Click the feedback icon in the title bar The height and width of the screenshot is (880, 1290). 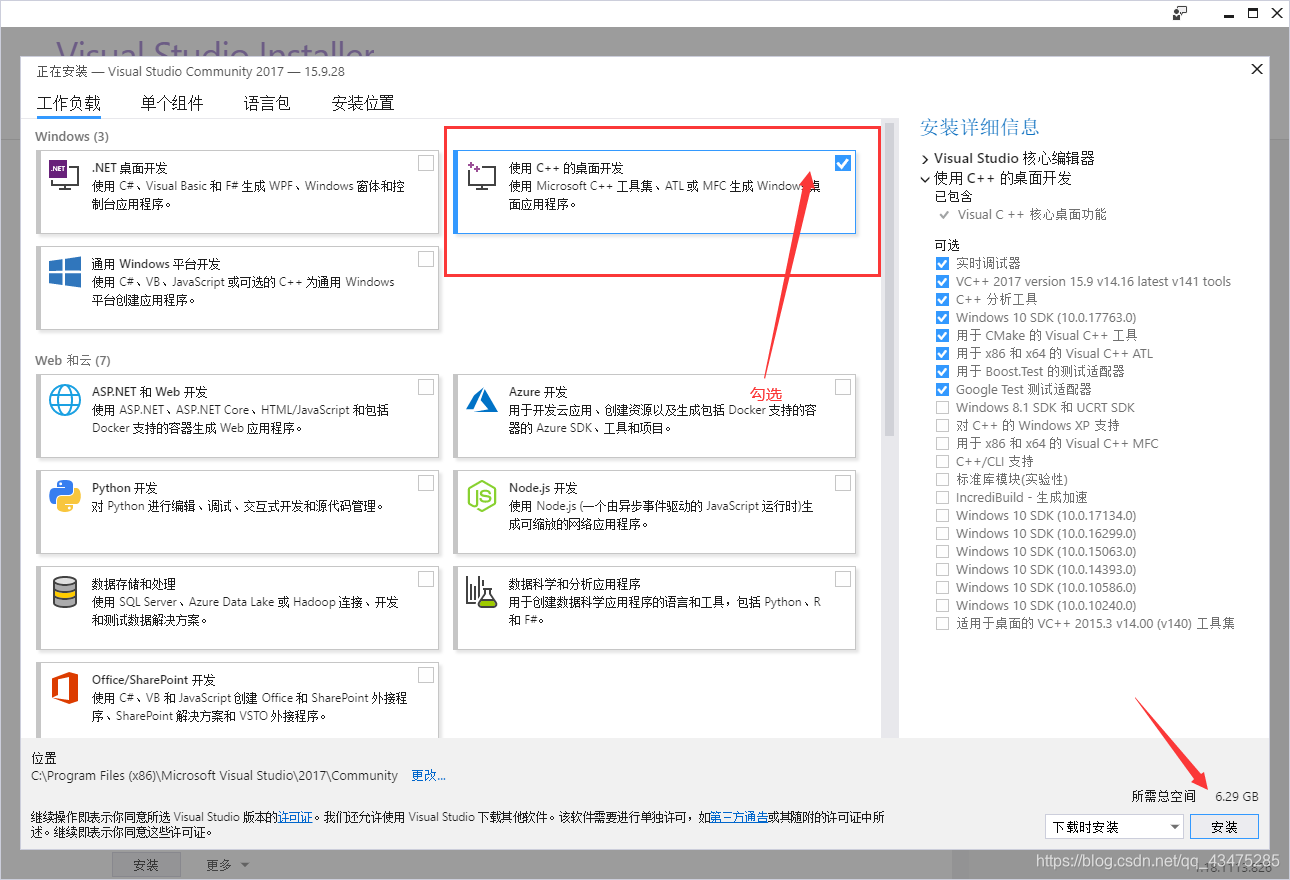pos(1180,13)
